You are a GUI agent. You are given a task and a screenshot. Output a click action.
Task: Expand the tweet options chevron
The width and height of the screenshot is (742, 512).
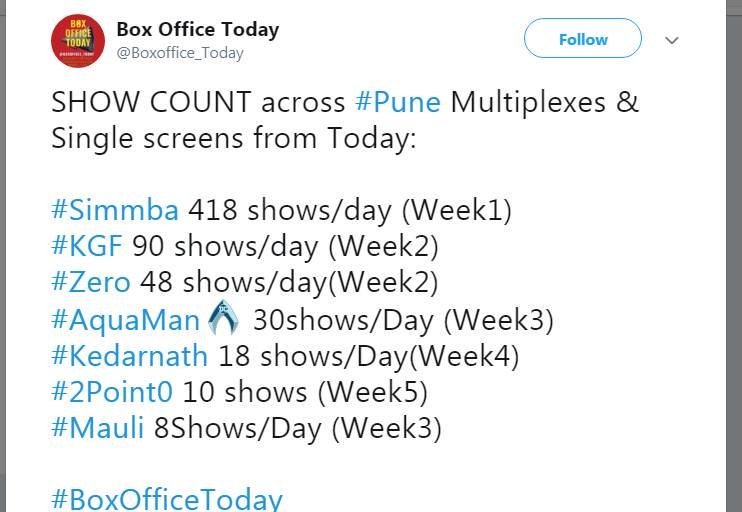(671, 41)
